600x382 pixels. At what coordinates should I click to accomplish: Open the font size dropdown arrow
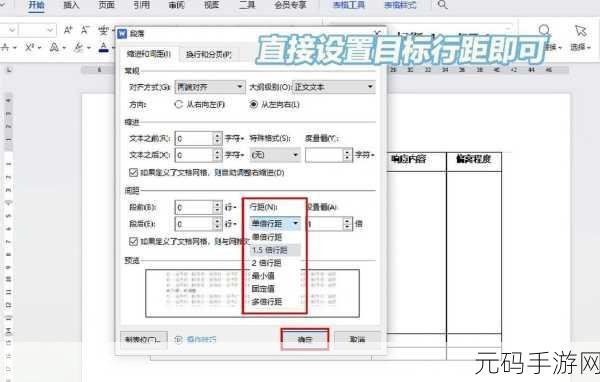pos(50,29)
